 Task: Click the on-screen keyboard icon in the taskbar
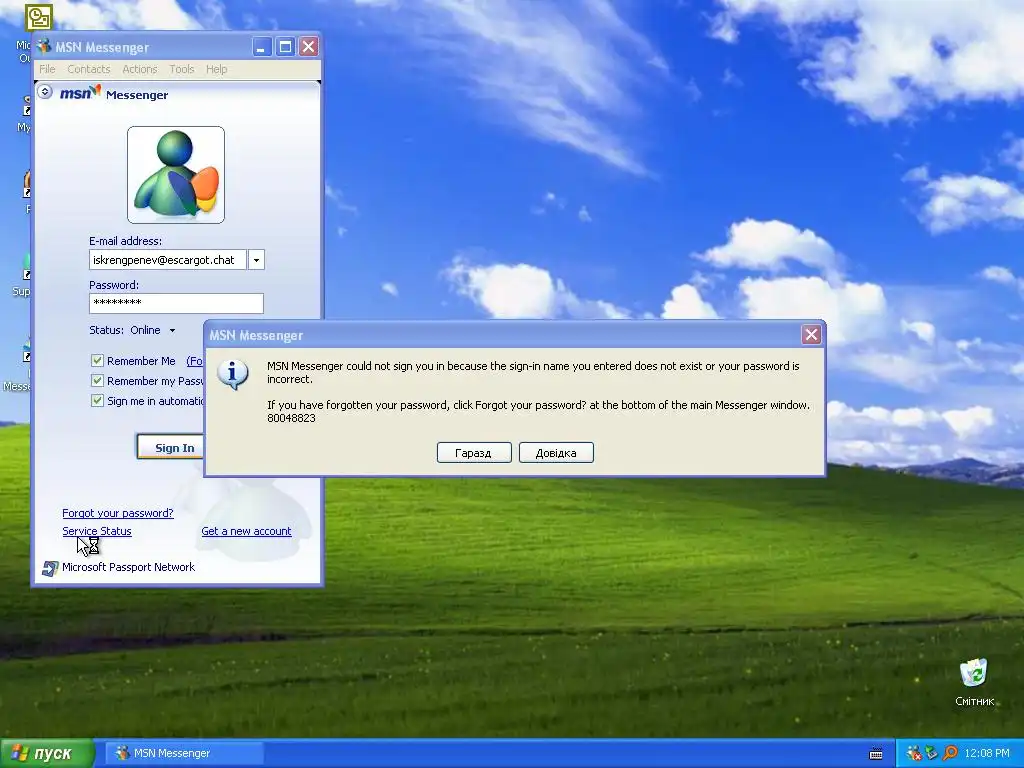coord(876,754)
